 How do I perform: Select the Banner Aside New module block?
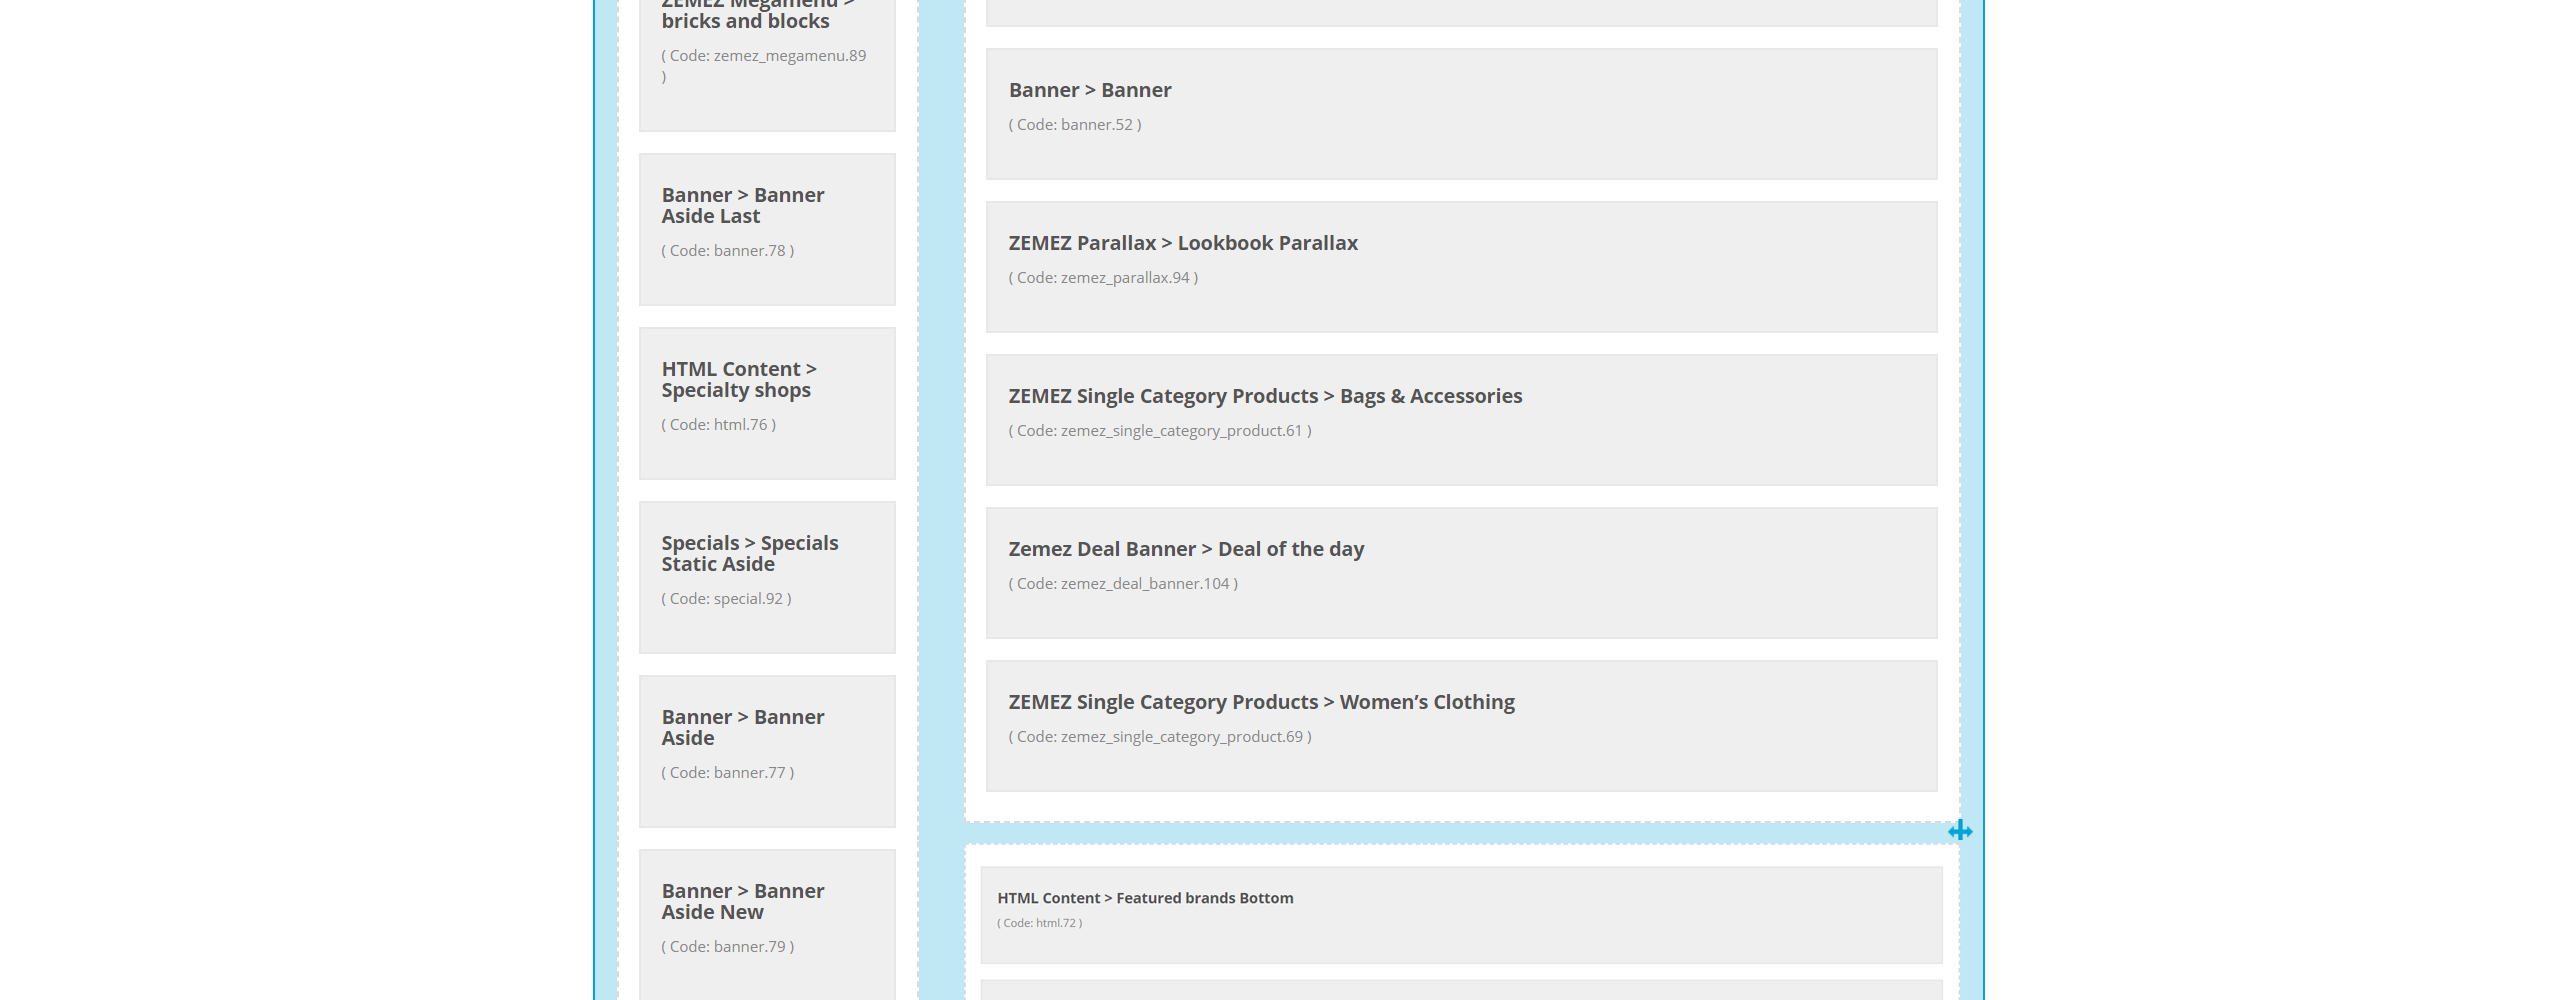(x=767, y=925)
